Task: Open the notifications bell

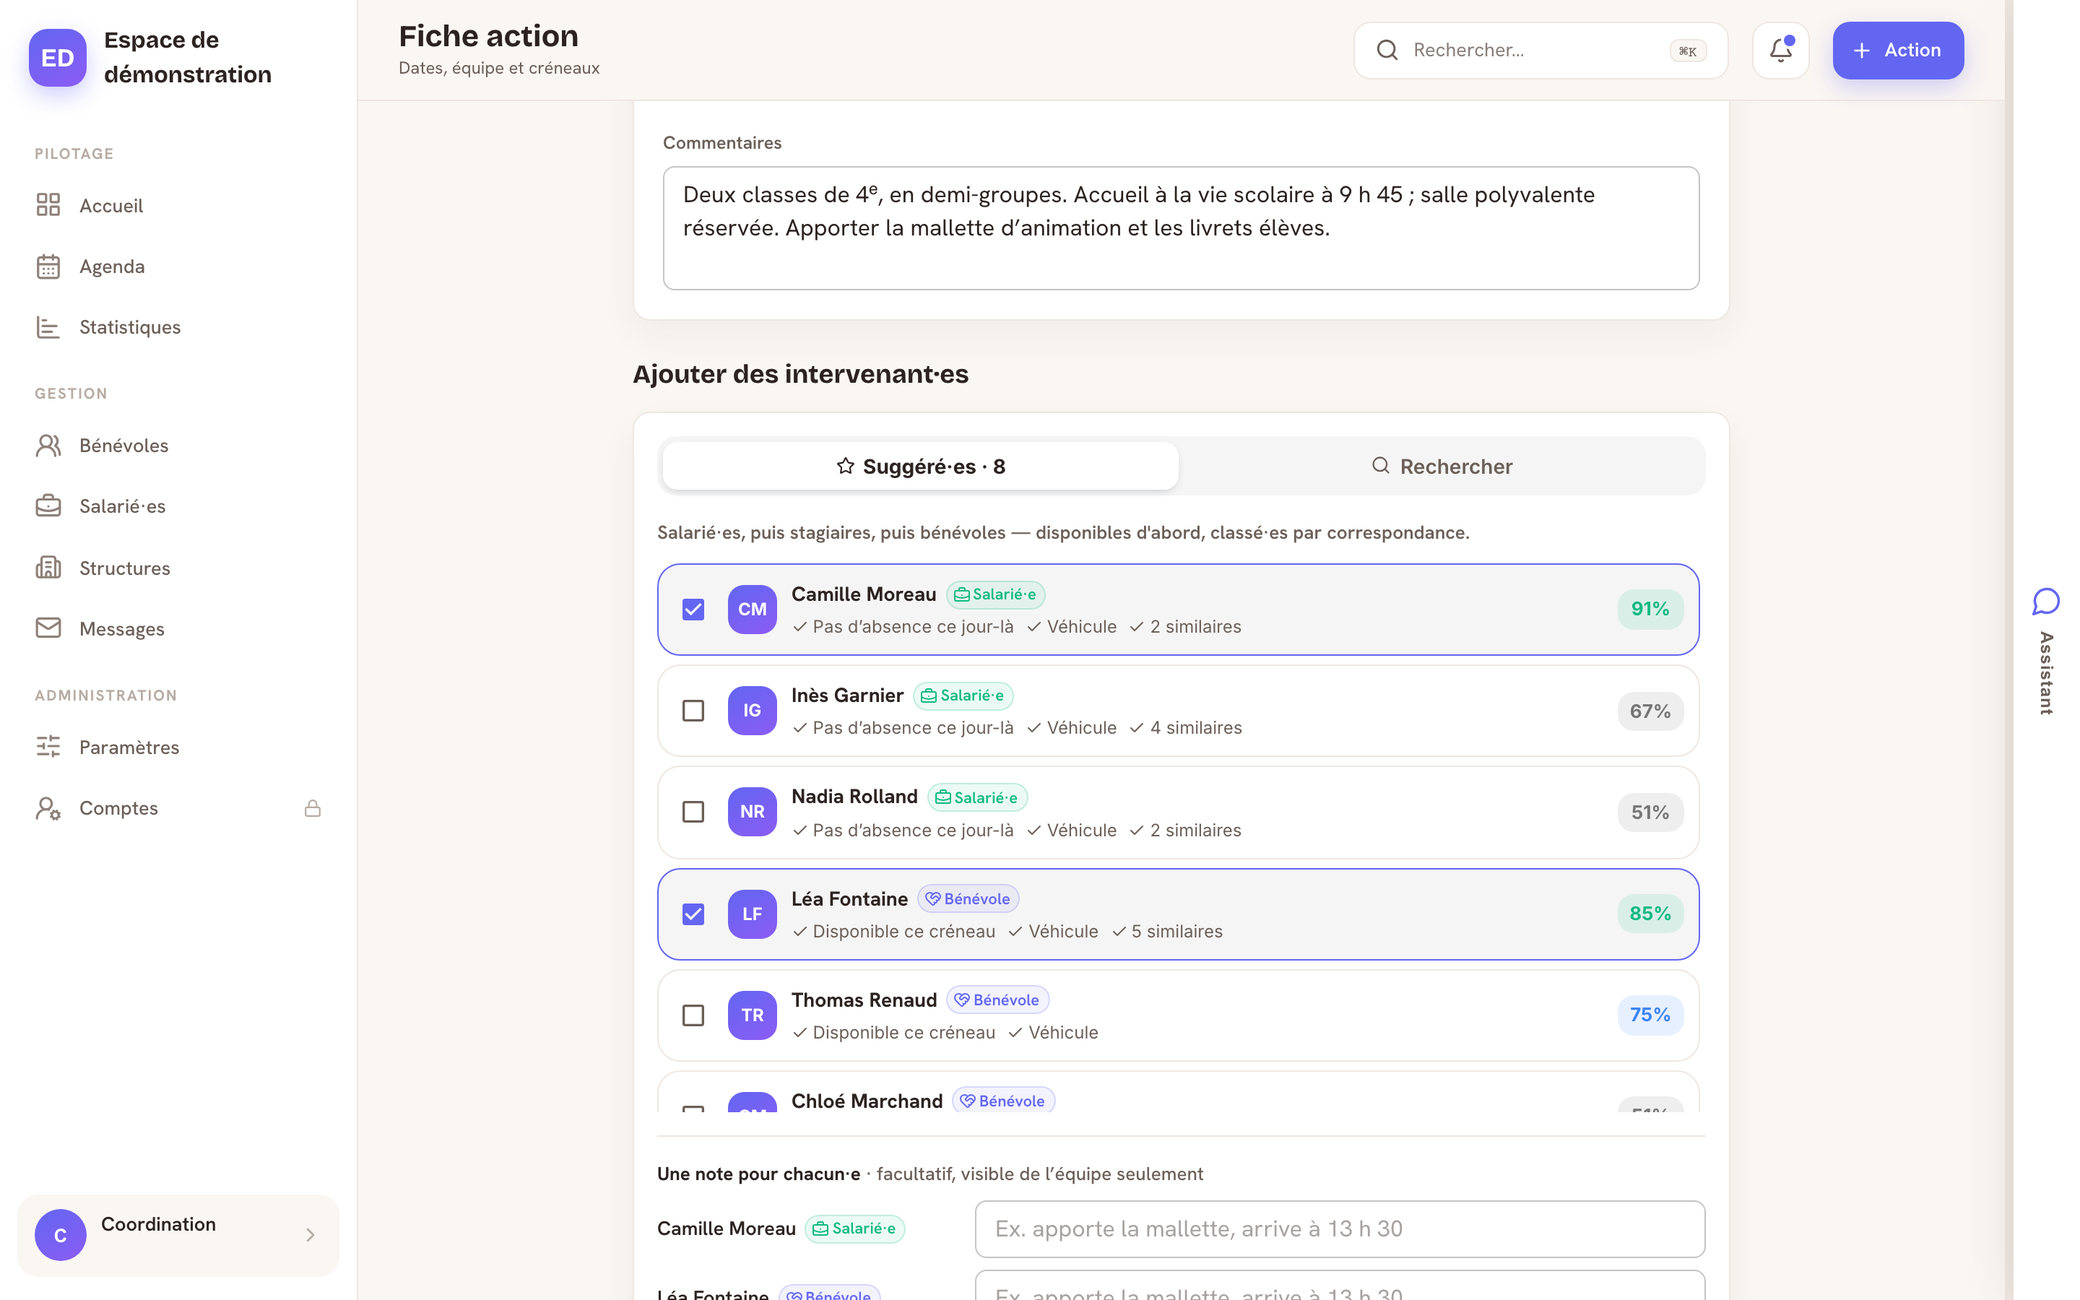Action: coord(1780,50)
